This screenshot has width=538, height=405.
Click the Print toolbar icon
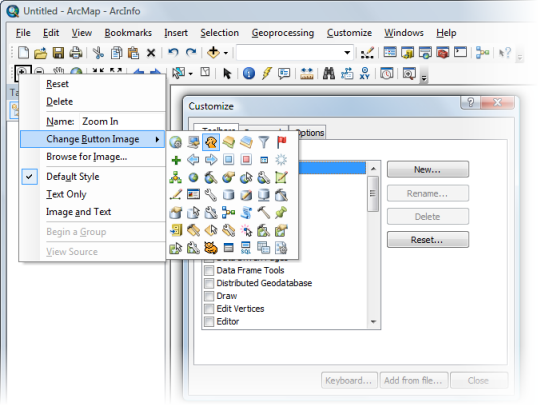(75, 53)
